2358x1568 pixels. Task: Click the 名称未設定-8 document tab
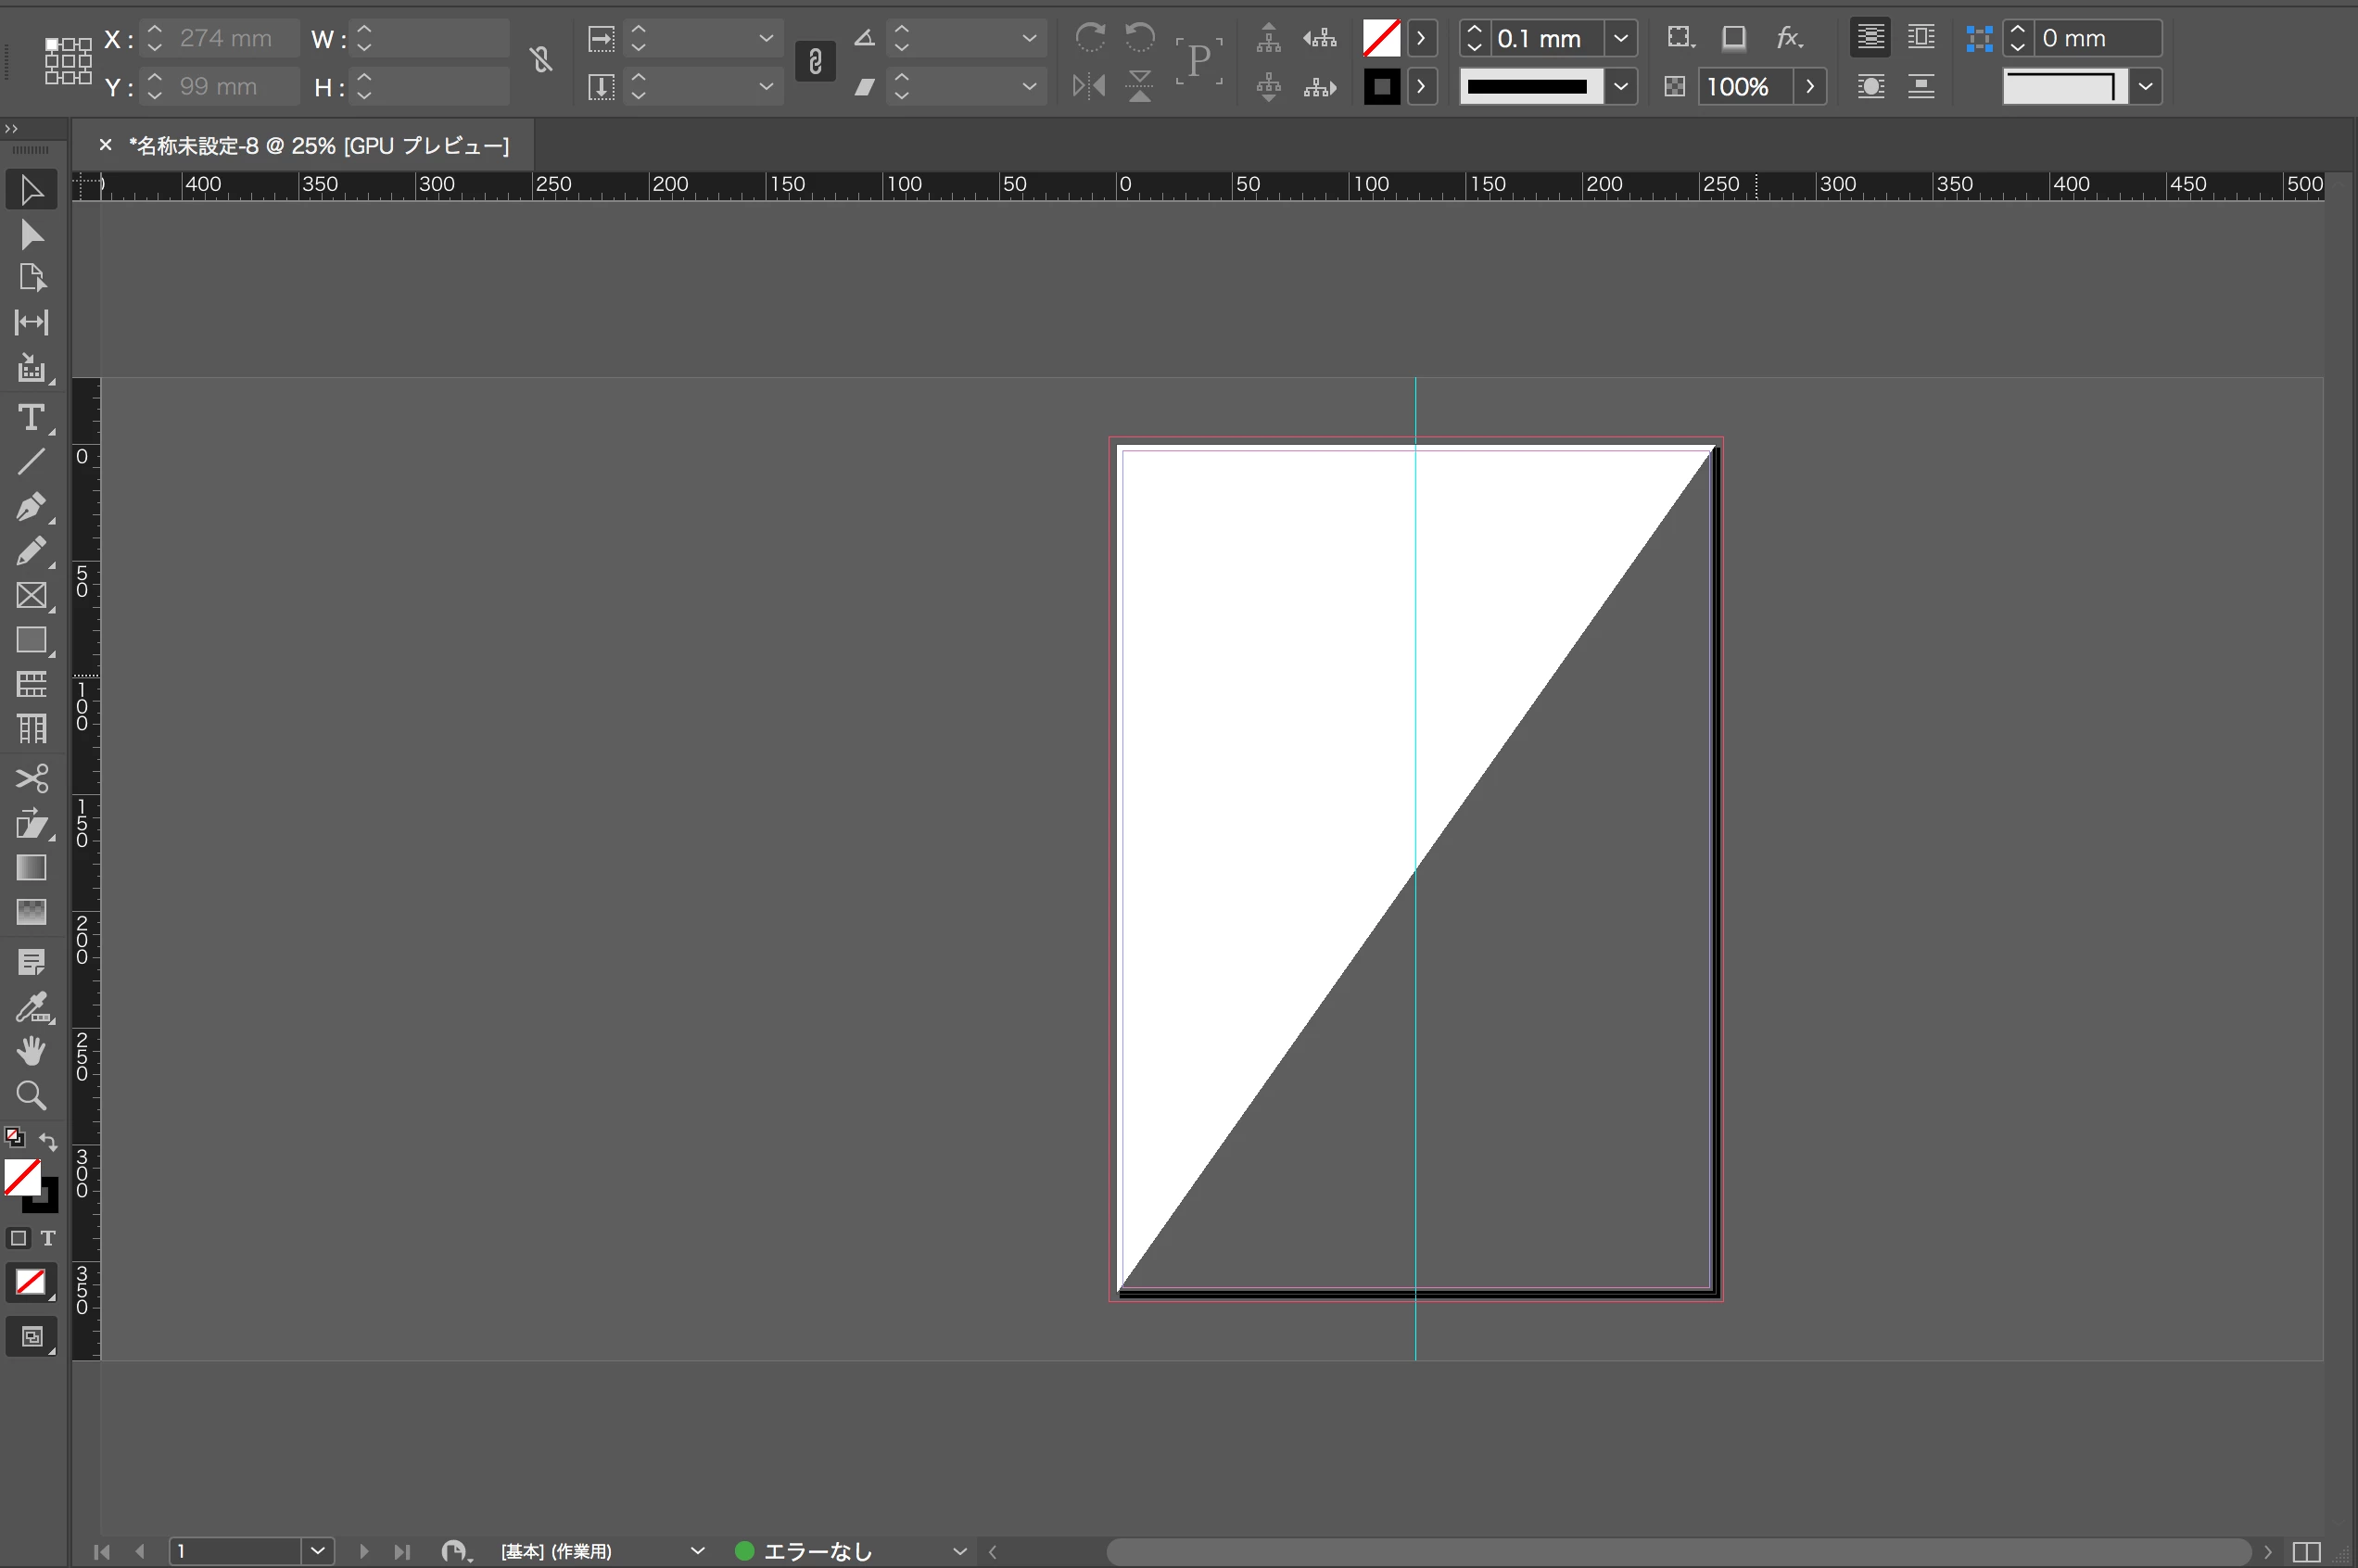coord(318,146)
